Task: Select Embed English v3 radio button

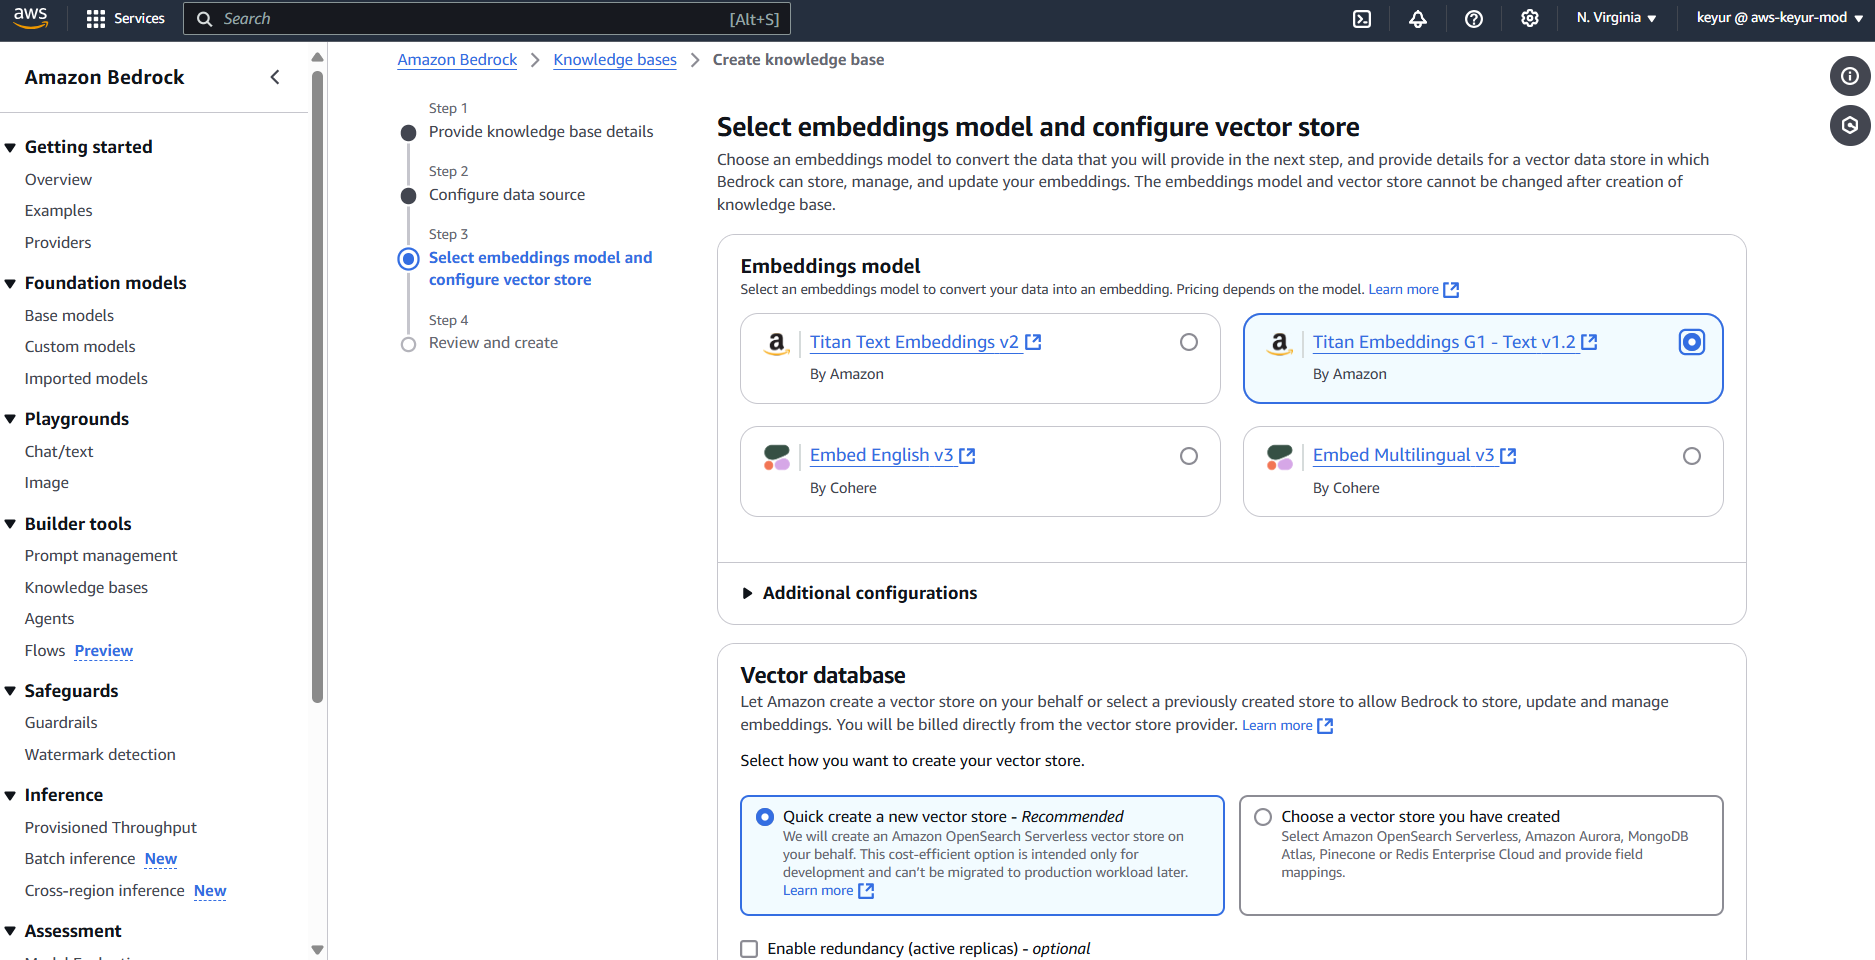Action: coord(1189,456)
